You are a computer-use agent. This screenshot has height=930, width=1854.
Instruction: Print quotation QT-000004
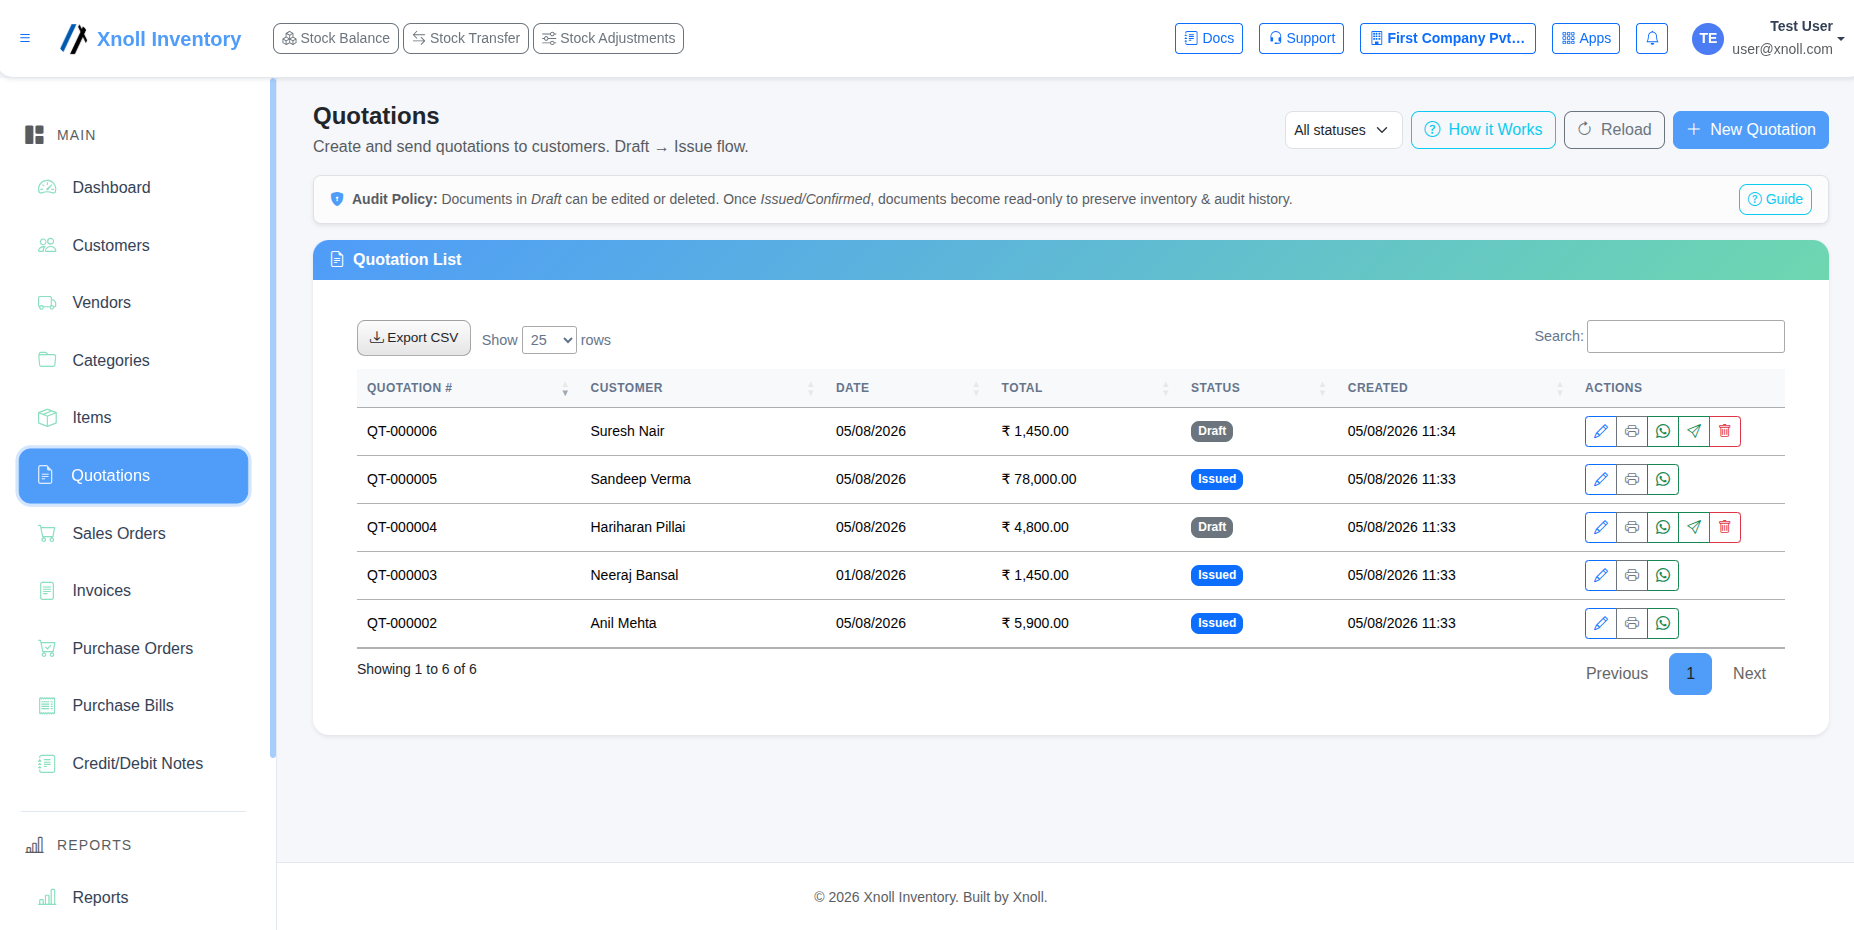tap(1632, 527)
